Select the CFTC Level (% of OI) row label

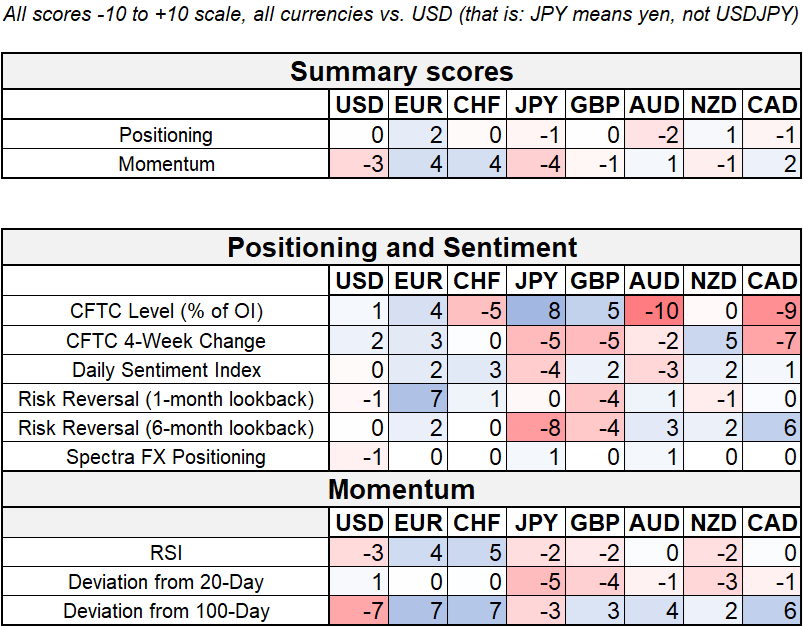[167, 311]
